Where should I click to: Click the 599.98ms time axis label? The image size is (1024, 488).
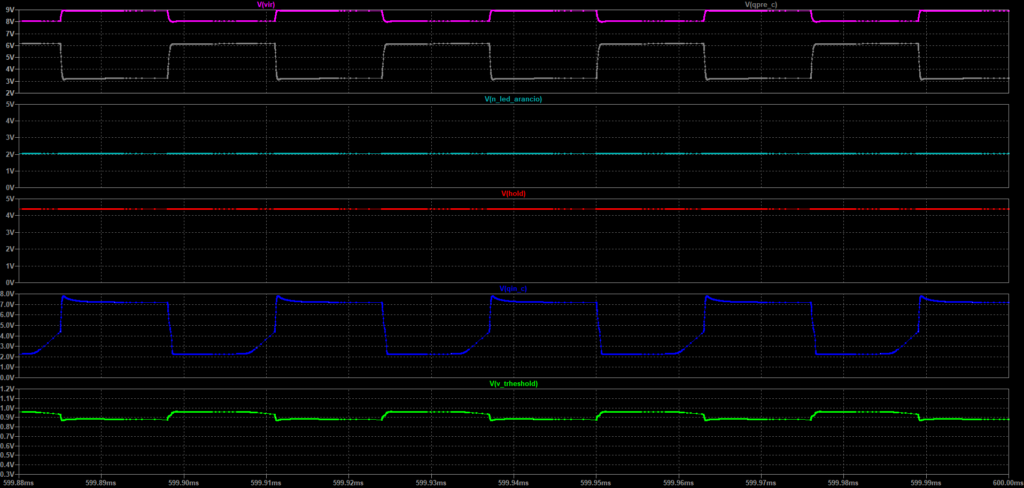tap(844, 482)
